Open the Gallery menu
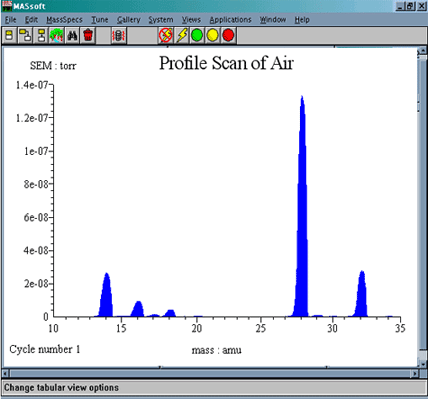Image resolution: width=428 pixels, height=399 pixels. [129, 20]
